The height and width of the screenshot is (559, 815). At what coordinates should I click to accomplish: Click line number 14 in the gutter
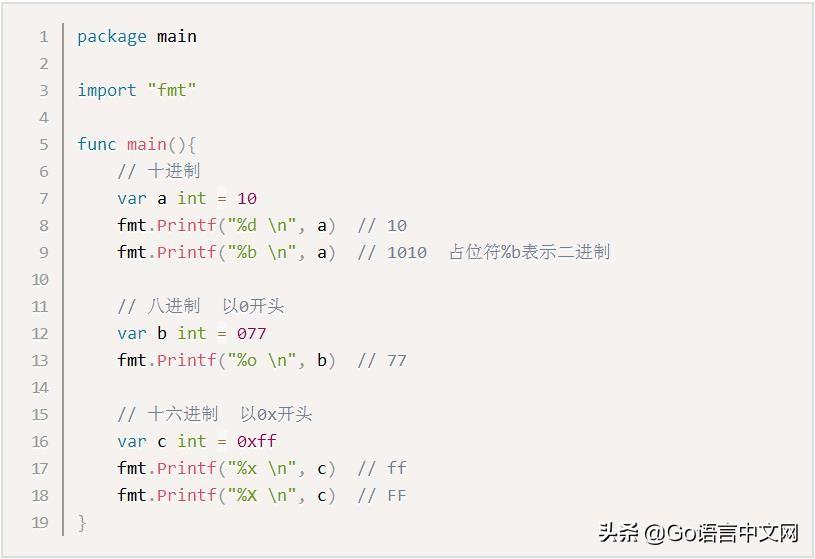(40, 388)
